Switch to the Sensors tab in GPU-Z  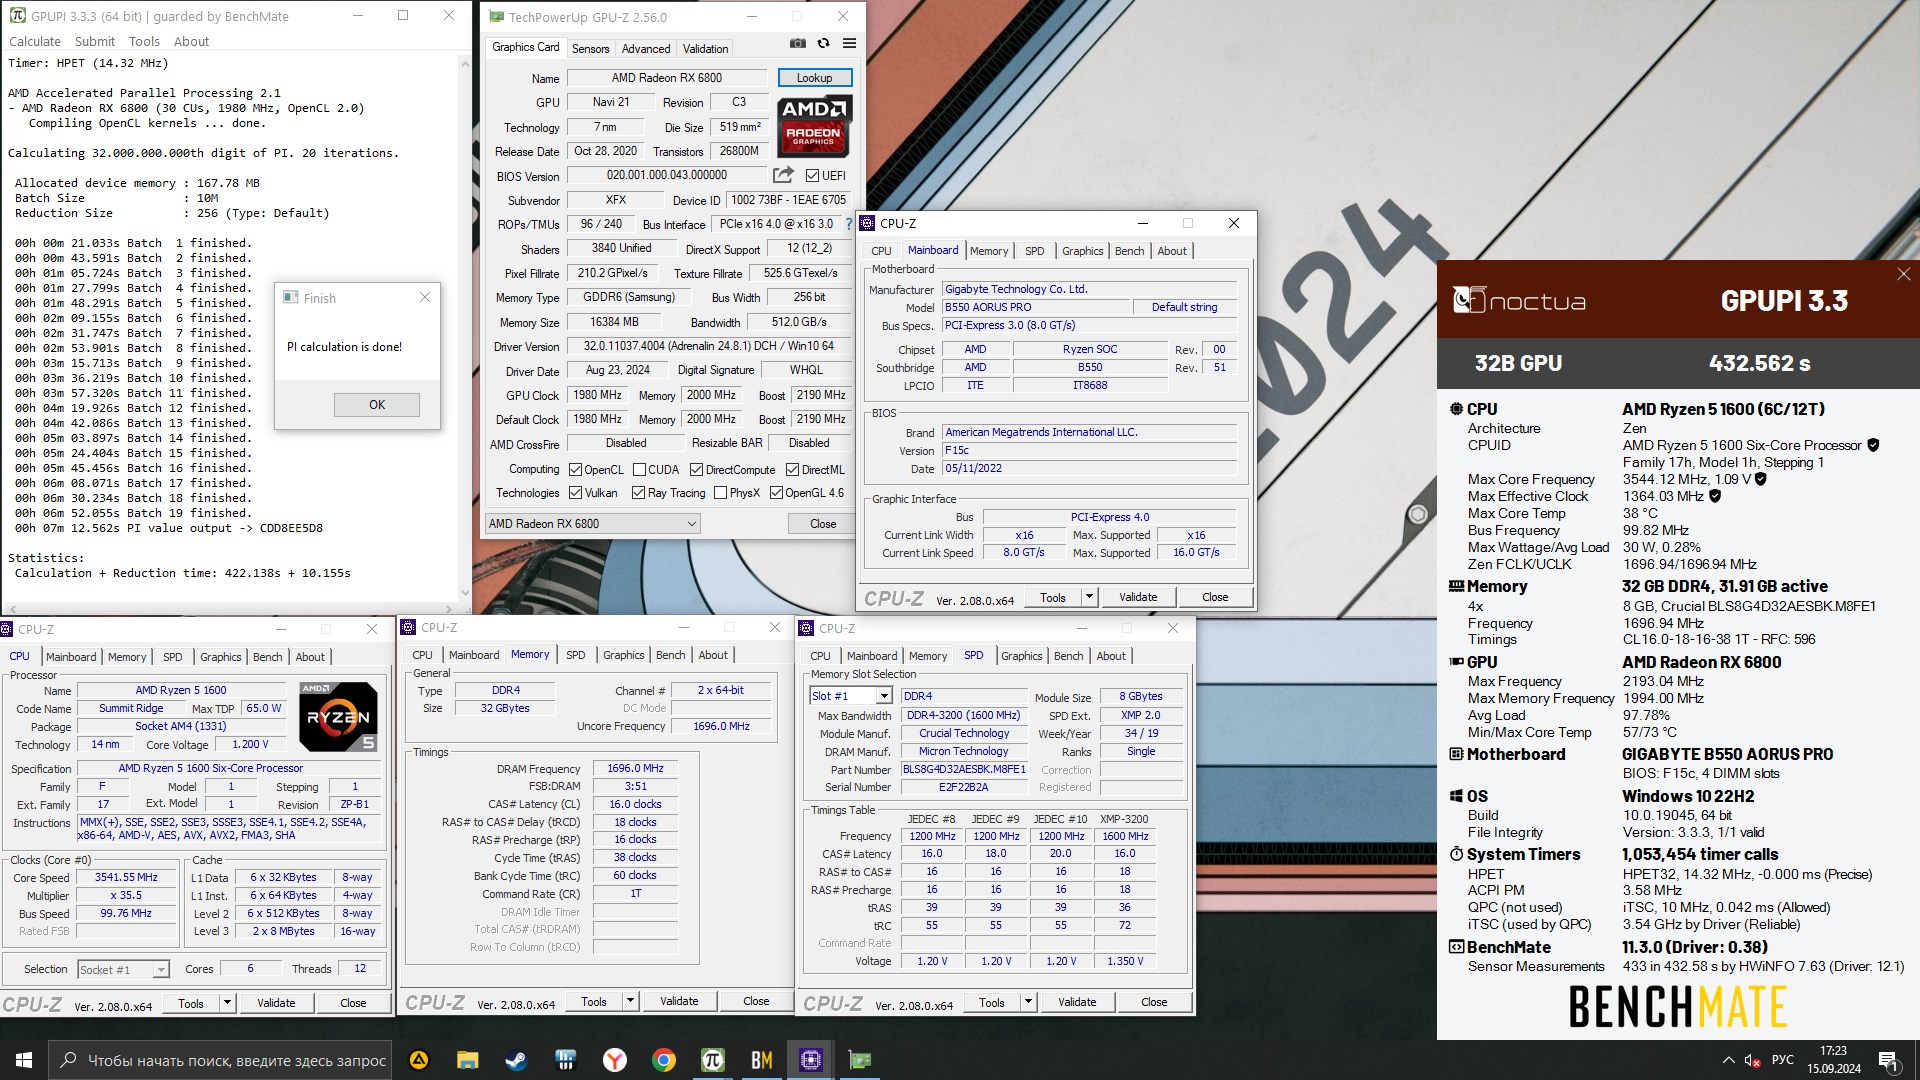click(590, 48)
